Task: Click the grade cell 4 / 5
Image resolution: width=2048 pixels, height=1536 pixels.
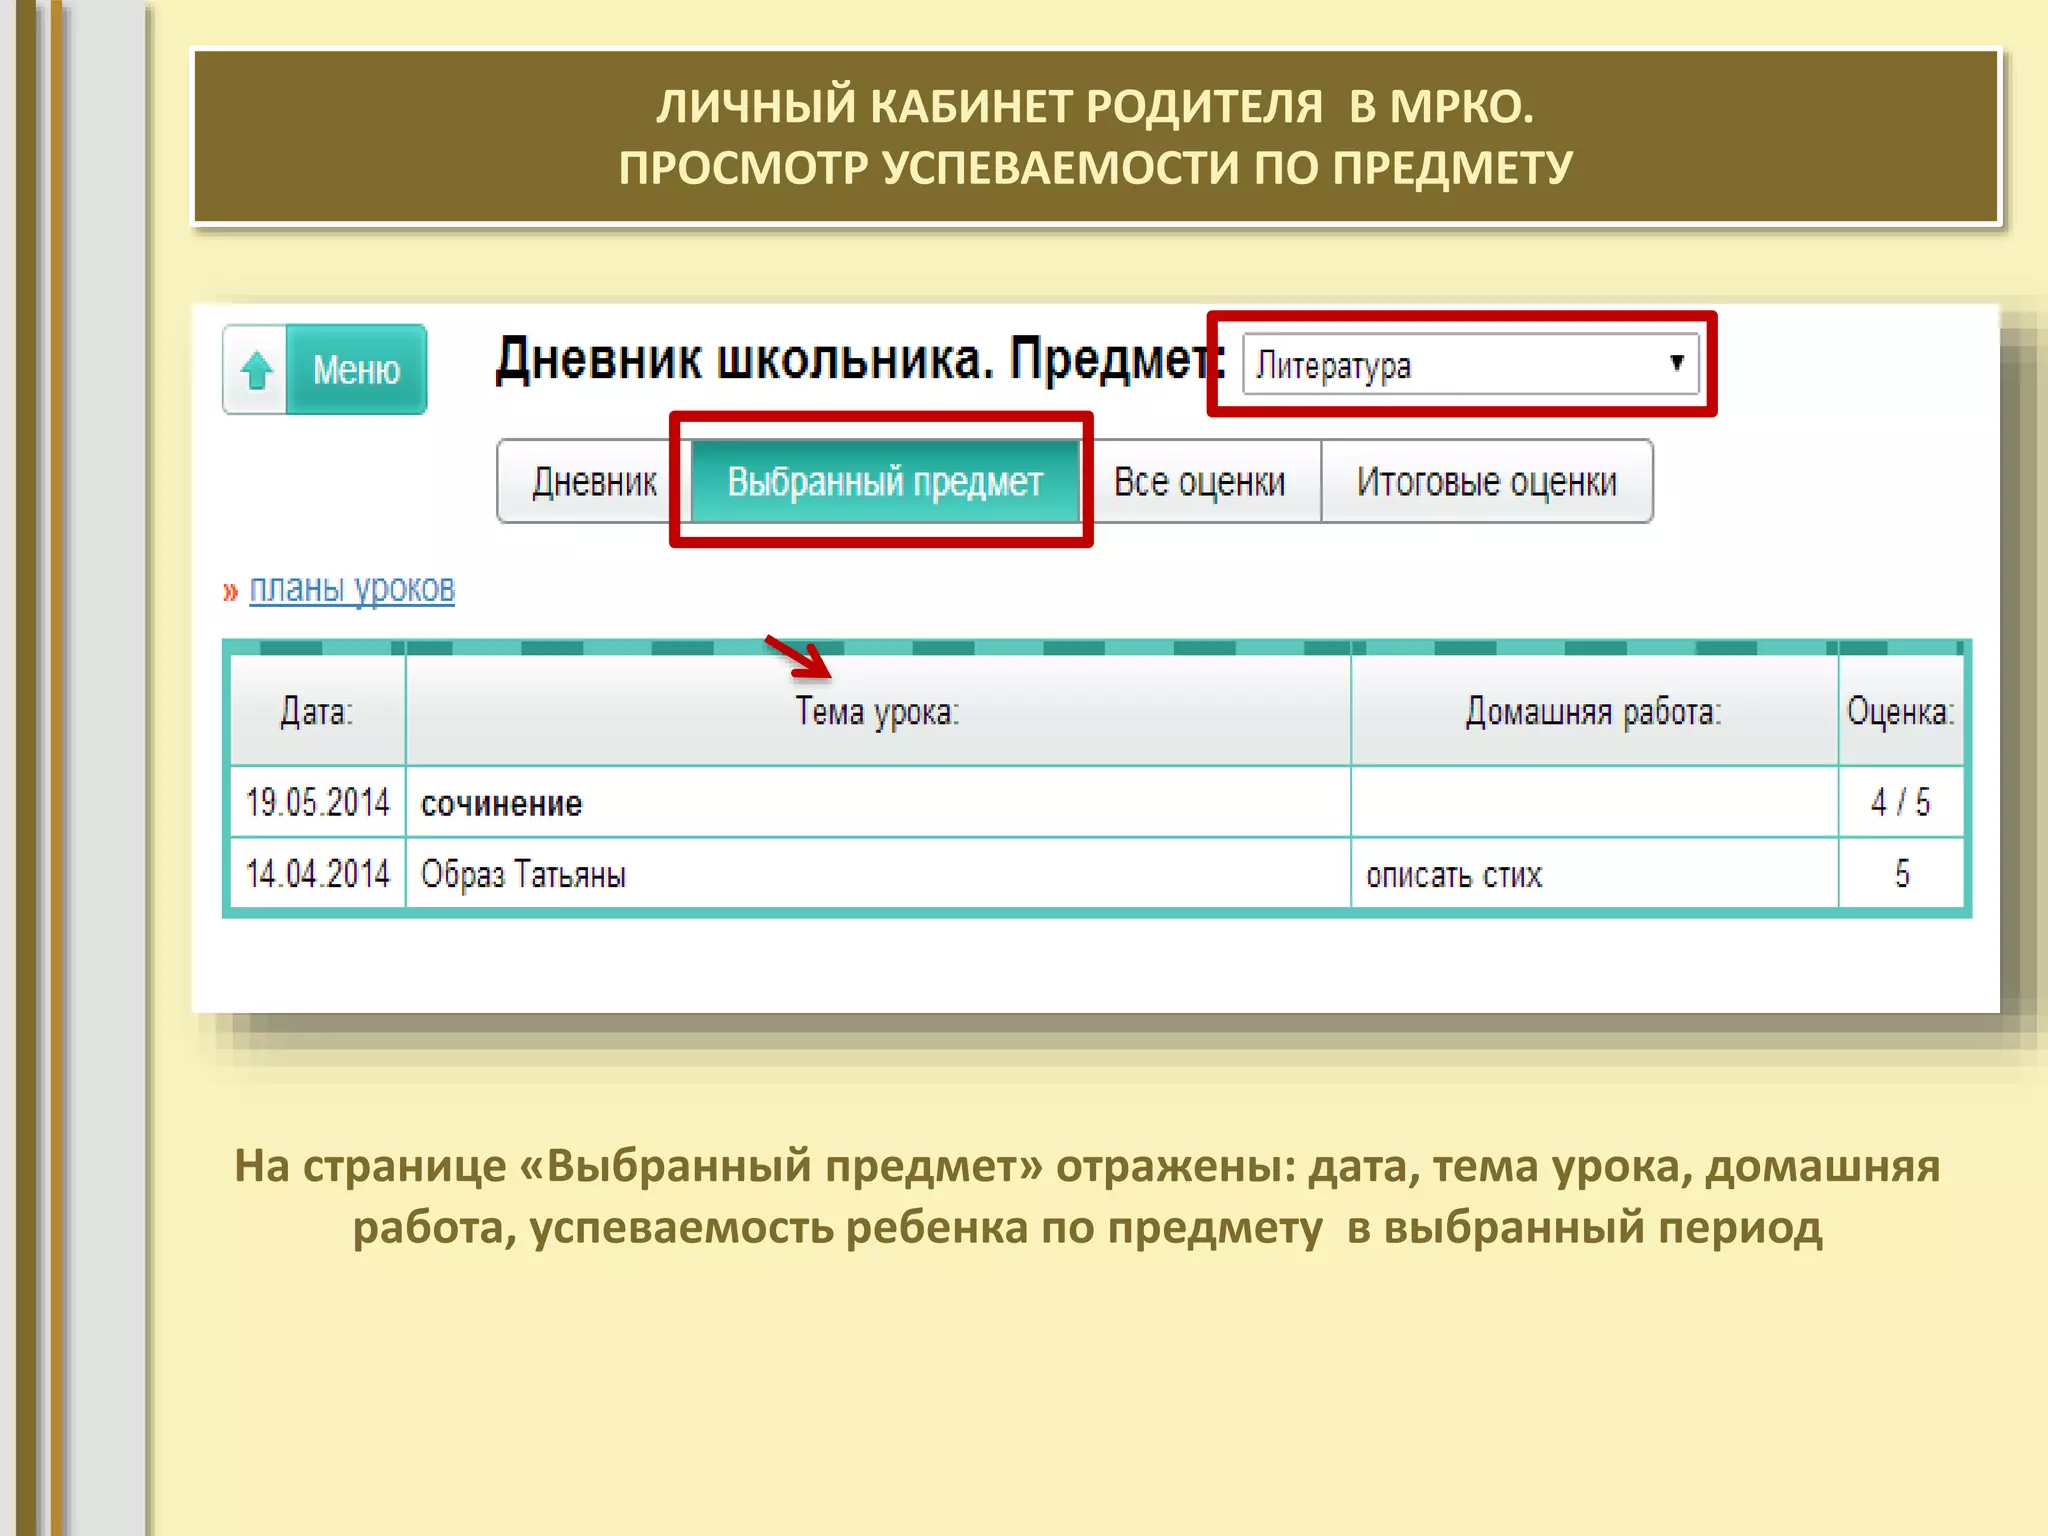Action: pos(1901,802)
